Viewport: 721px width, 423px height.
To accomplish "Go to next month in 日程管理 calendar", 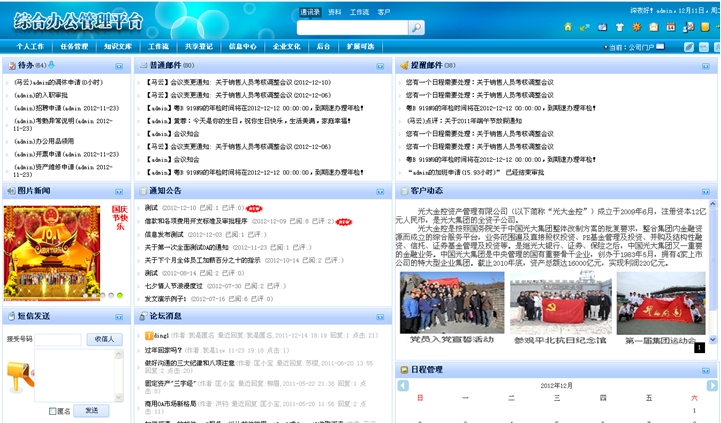I will coord(712,386).
